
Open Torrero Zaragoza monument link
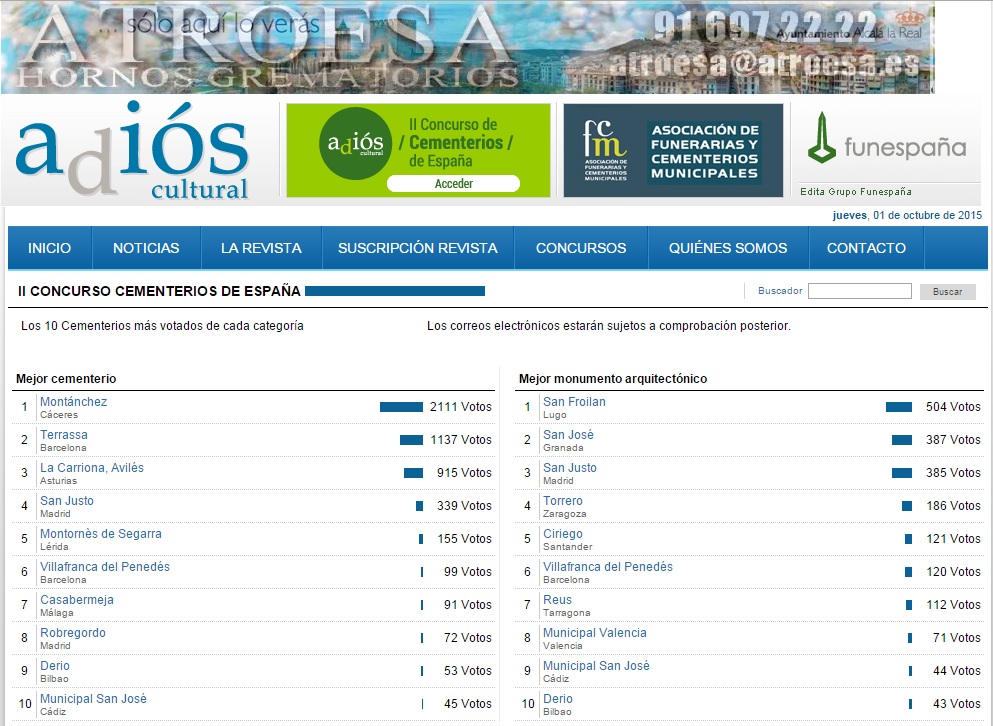pyautogui.click(x=563, y=501)
